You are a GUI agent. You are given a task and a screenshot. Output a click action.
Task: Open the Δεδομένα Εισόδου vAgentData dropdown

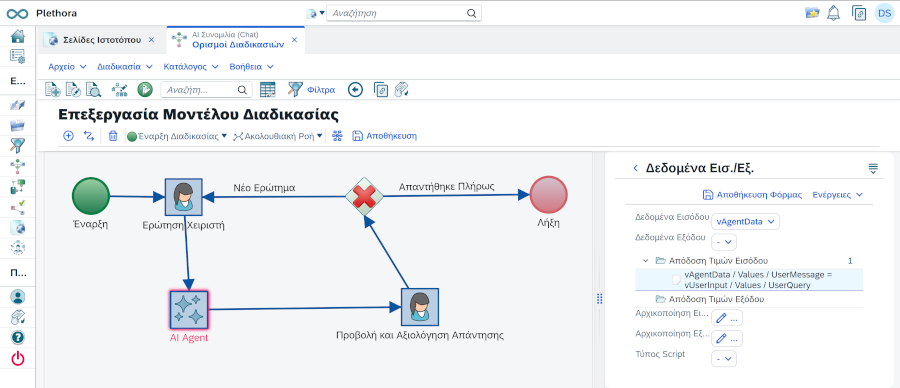pos(745,222)
